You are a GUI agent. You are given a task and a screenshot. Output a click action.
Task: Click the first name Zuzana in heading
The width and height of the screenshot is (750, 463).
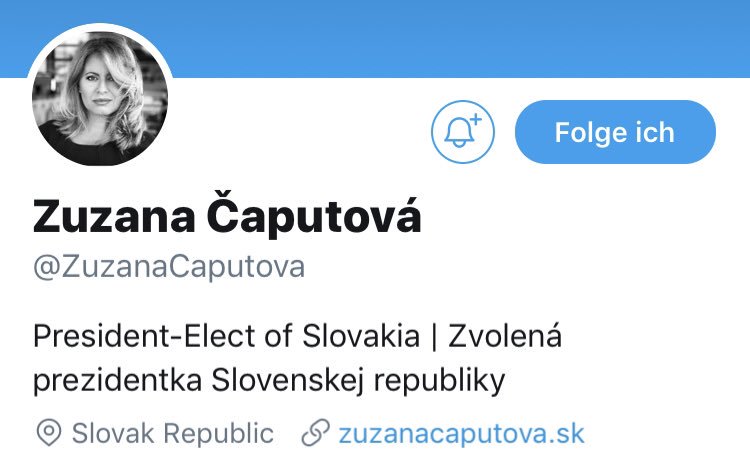click(x=114, y=217)
